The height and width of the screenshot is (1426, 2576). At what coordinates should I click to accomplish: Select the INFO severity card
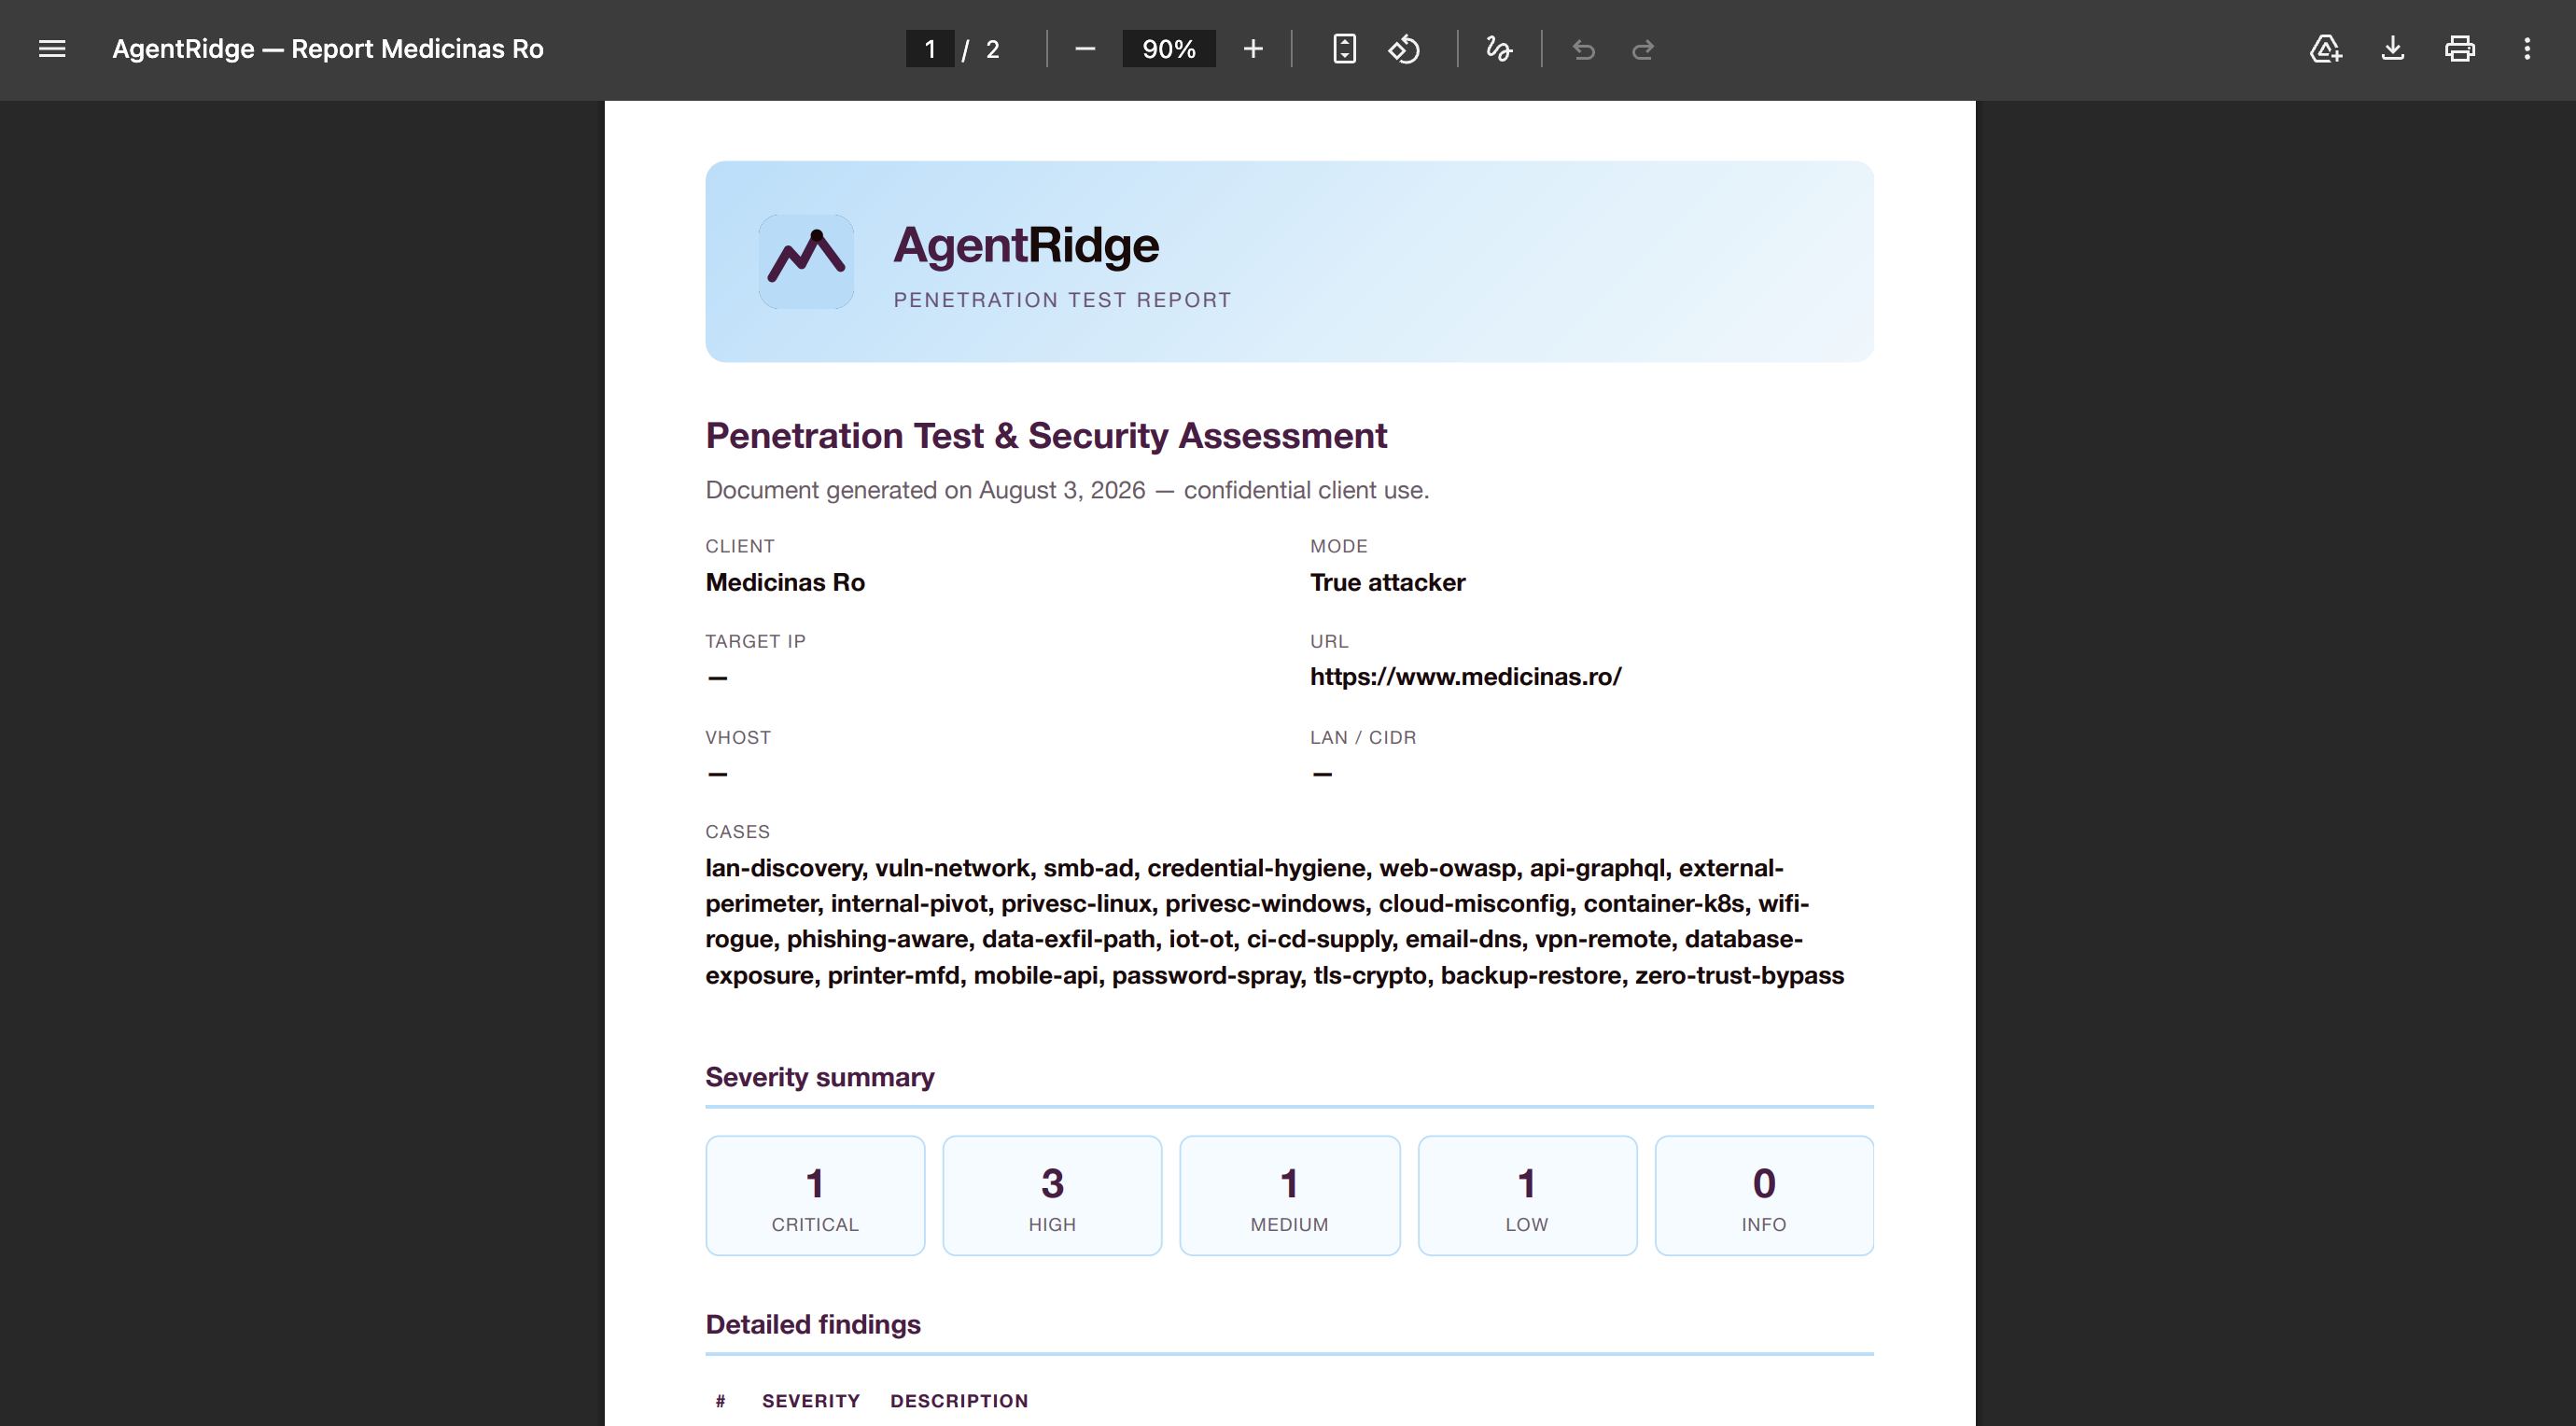pos(1764,1195)
